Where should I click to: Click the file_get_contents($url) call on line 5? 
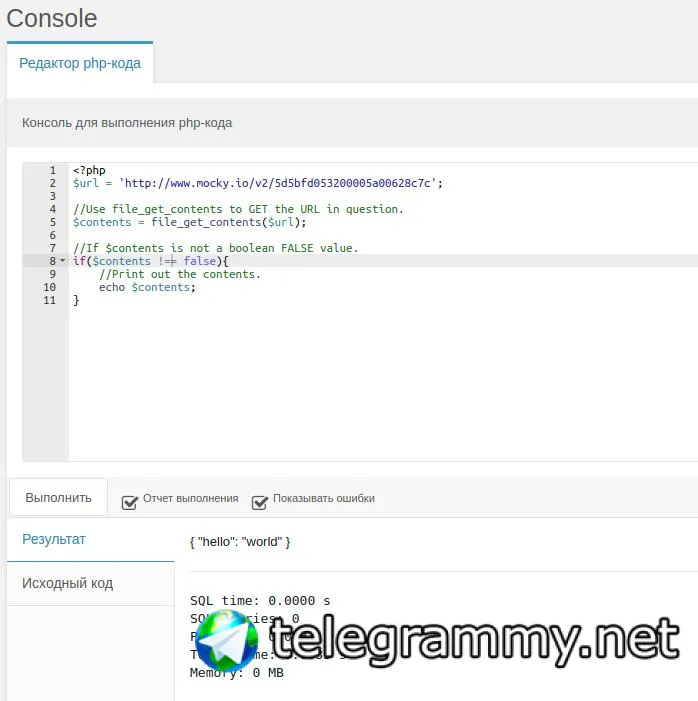coord(228,222)
